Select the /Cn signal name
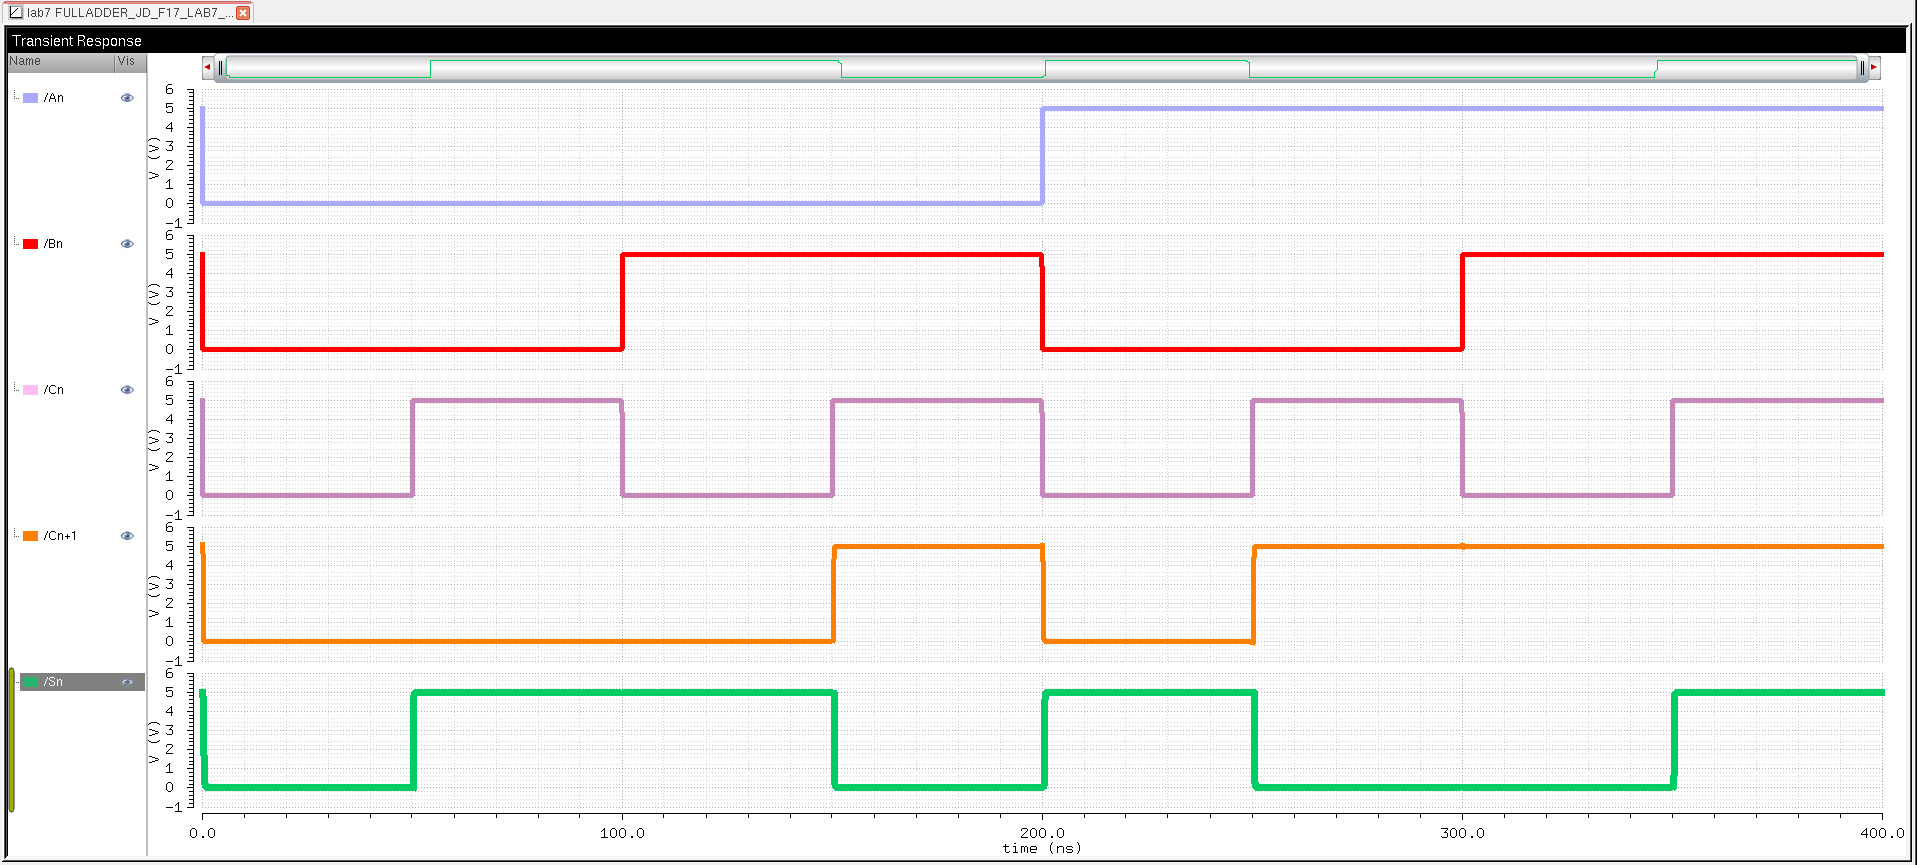Viewport: 1917px width, 865px height. click(x=54, y=390)
